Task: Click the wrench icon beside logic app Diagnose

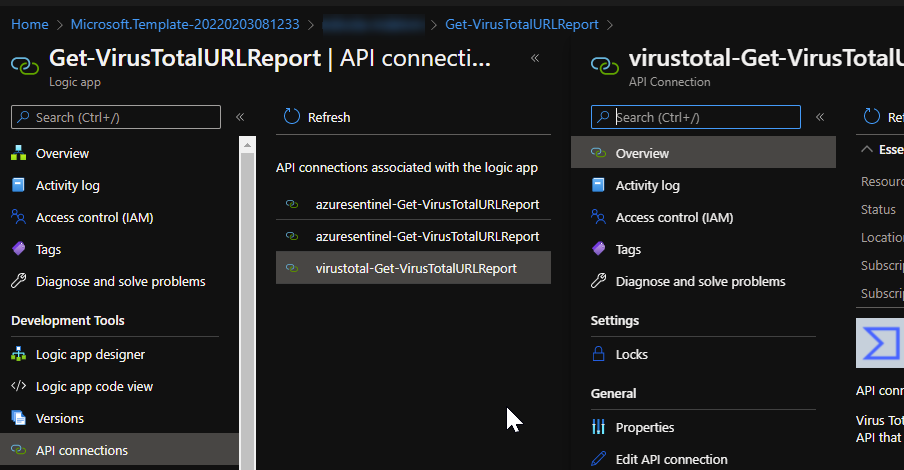Action: click(x=18, y=281)
